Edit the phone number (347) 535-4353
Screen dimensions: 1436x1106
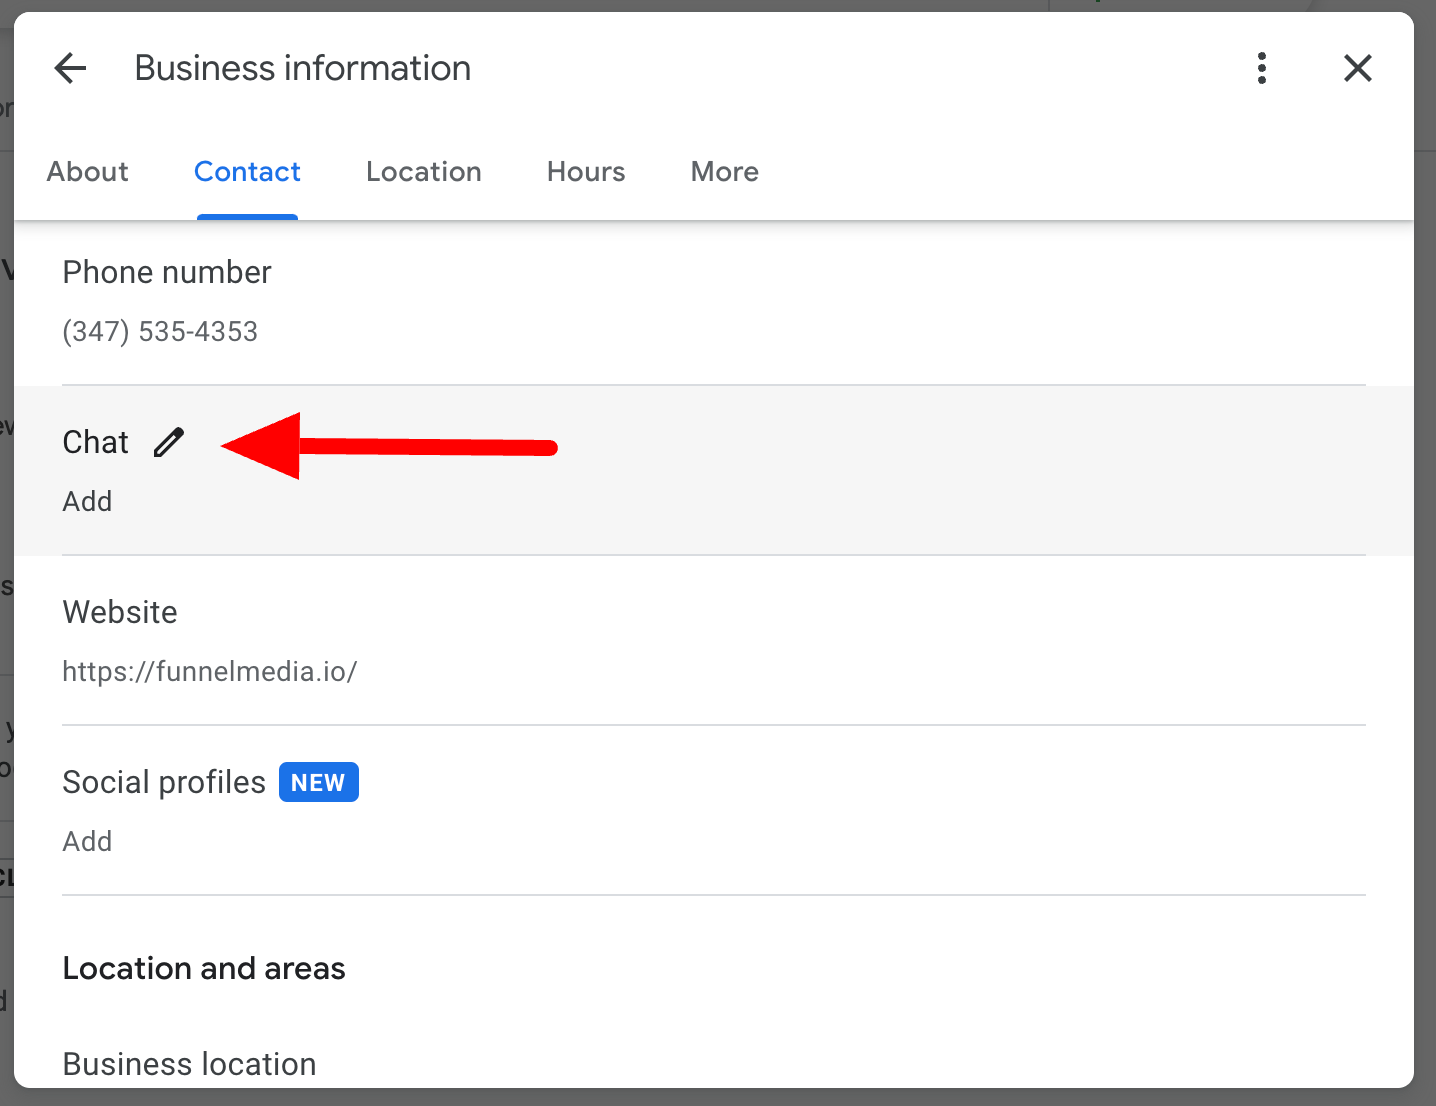(x=160, y=331)
